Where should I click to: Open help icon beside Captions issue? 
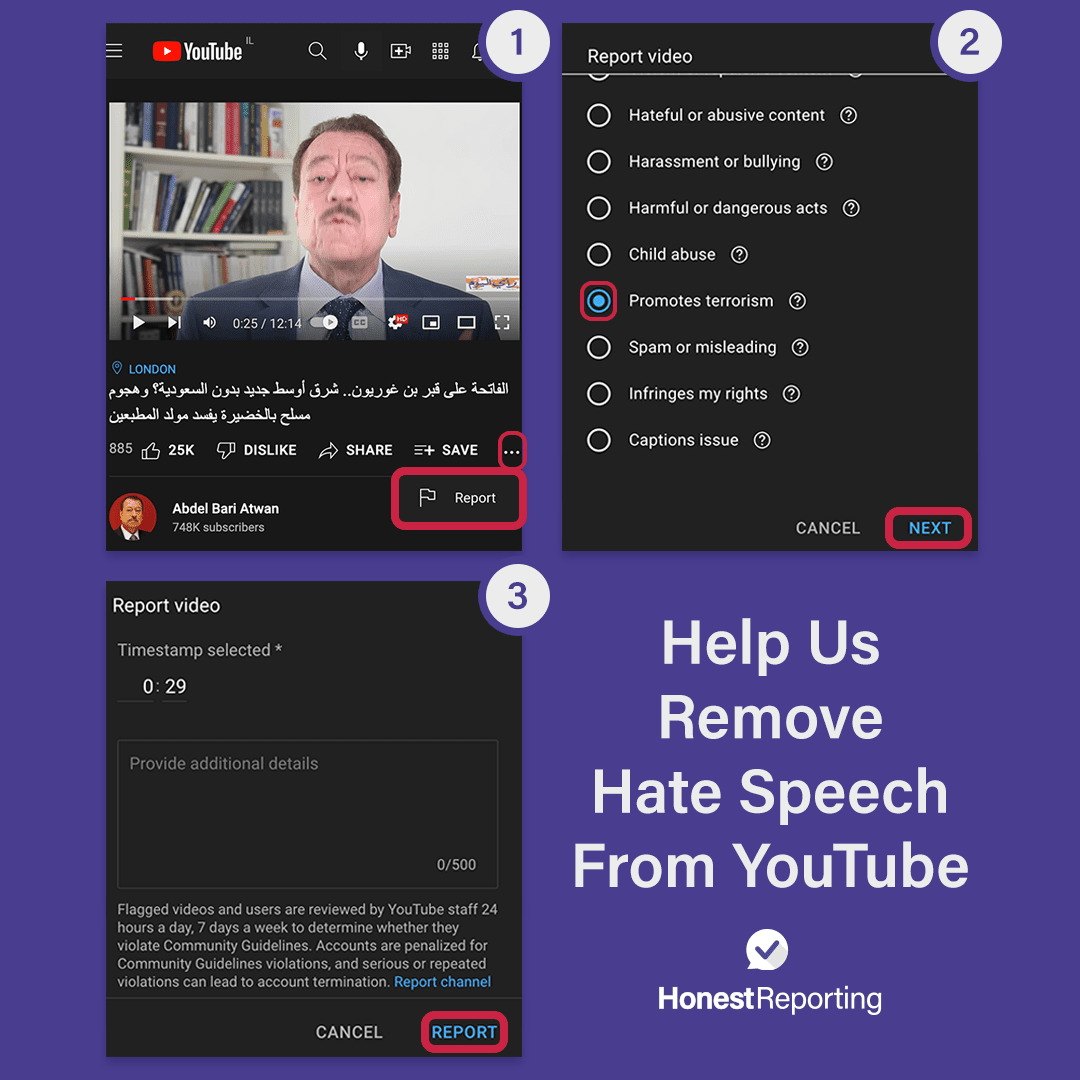pyautogui.click(x=762, y=440)
